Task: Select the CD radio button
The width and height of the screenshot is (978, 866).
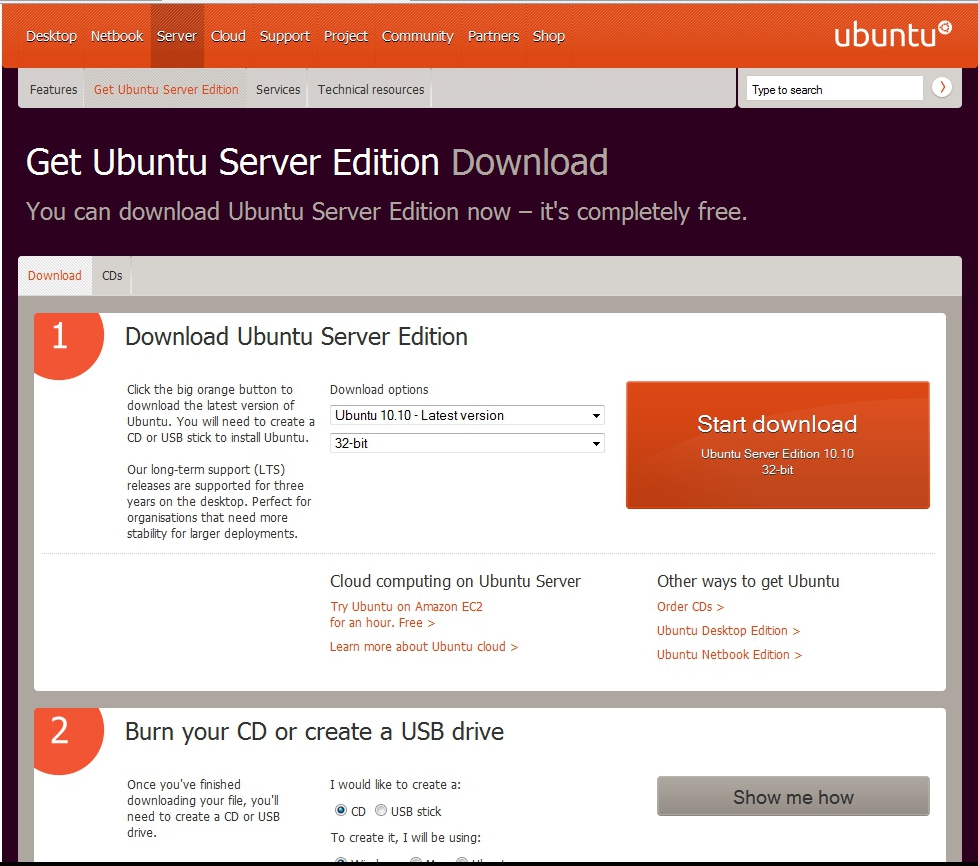Action: [x=341, y=810]
